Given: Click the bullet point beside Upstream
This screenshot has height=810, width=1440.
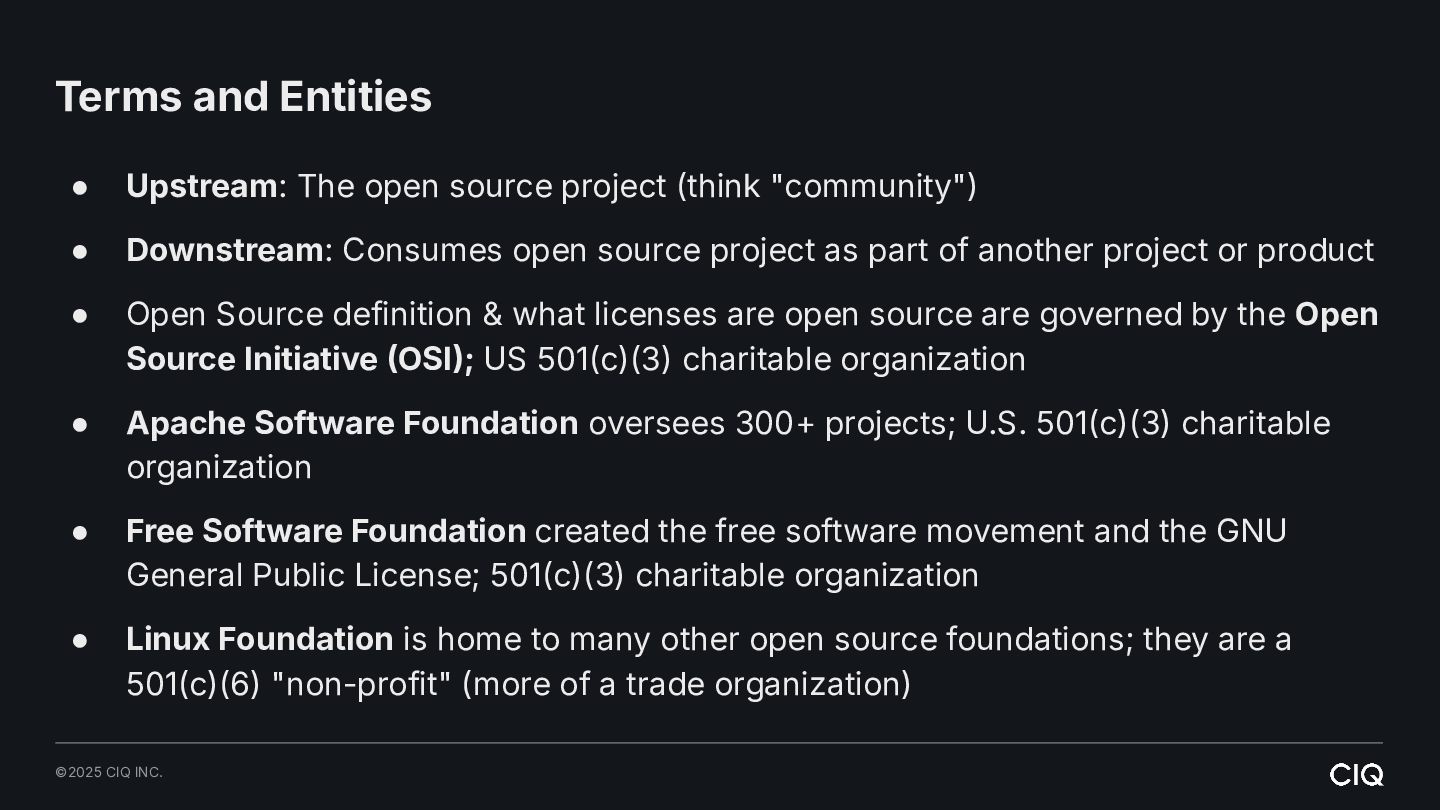Looking at the screenshot, I should coord(81,187).
